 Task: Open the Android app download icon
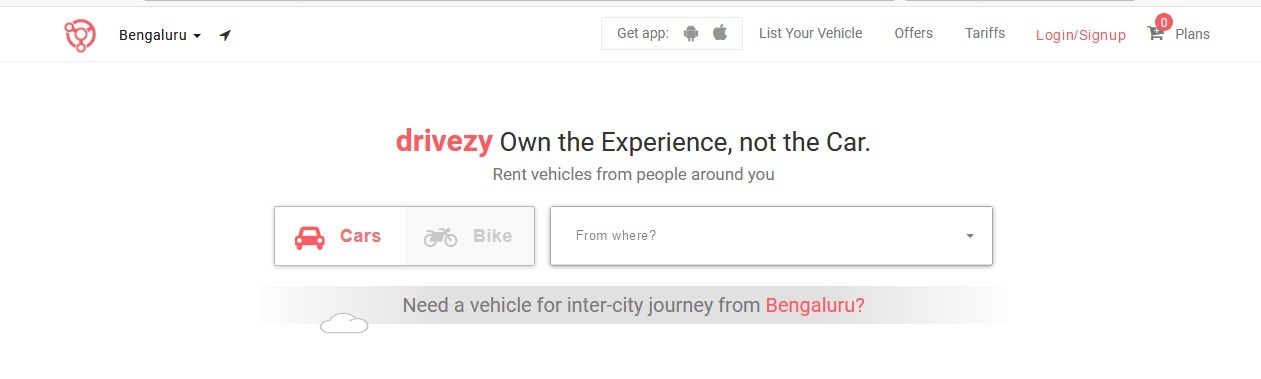(x=690, y=33)
